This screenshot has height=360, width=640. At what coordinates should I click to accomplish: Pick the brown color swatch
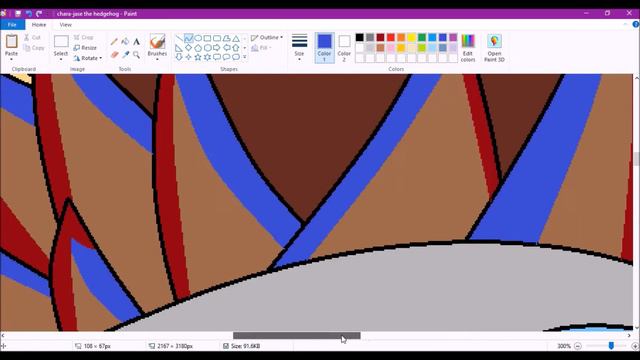coord(380,48)
